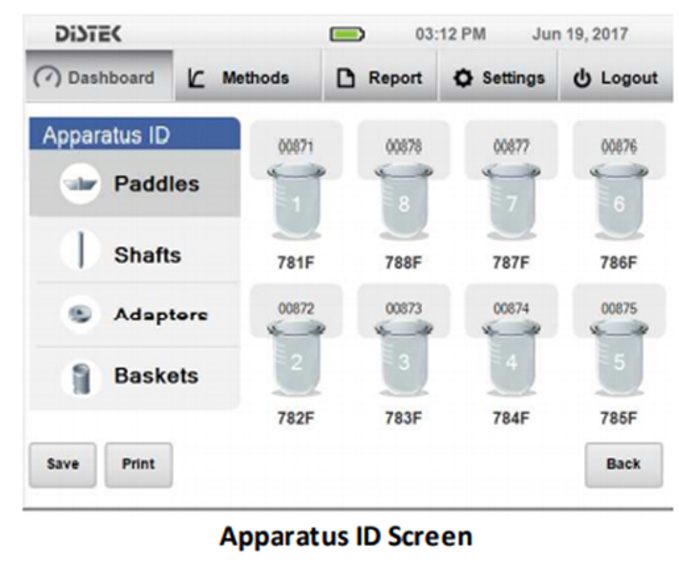Select vessel 7 icon labeled 787F
This screenshot has width=679, height=575.
pyautogui.click(x=511, y=203)
